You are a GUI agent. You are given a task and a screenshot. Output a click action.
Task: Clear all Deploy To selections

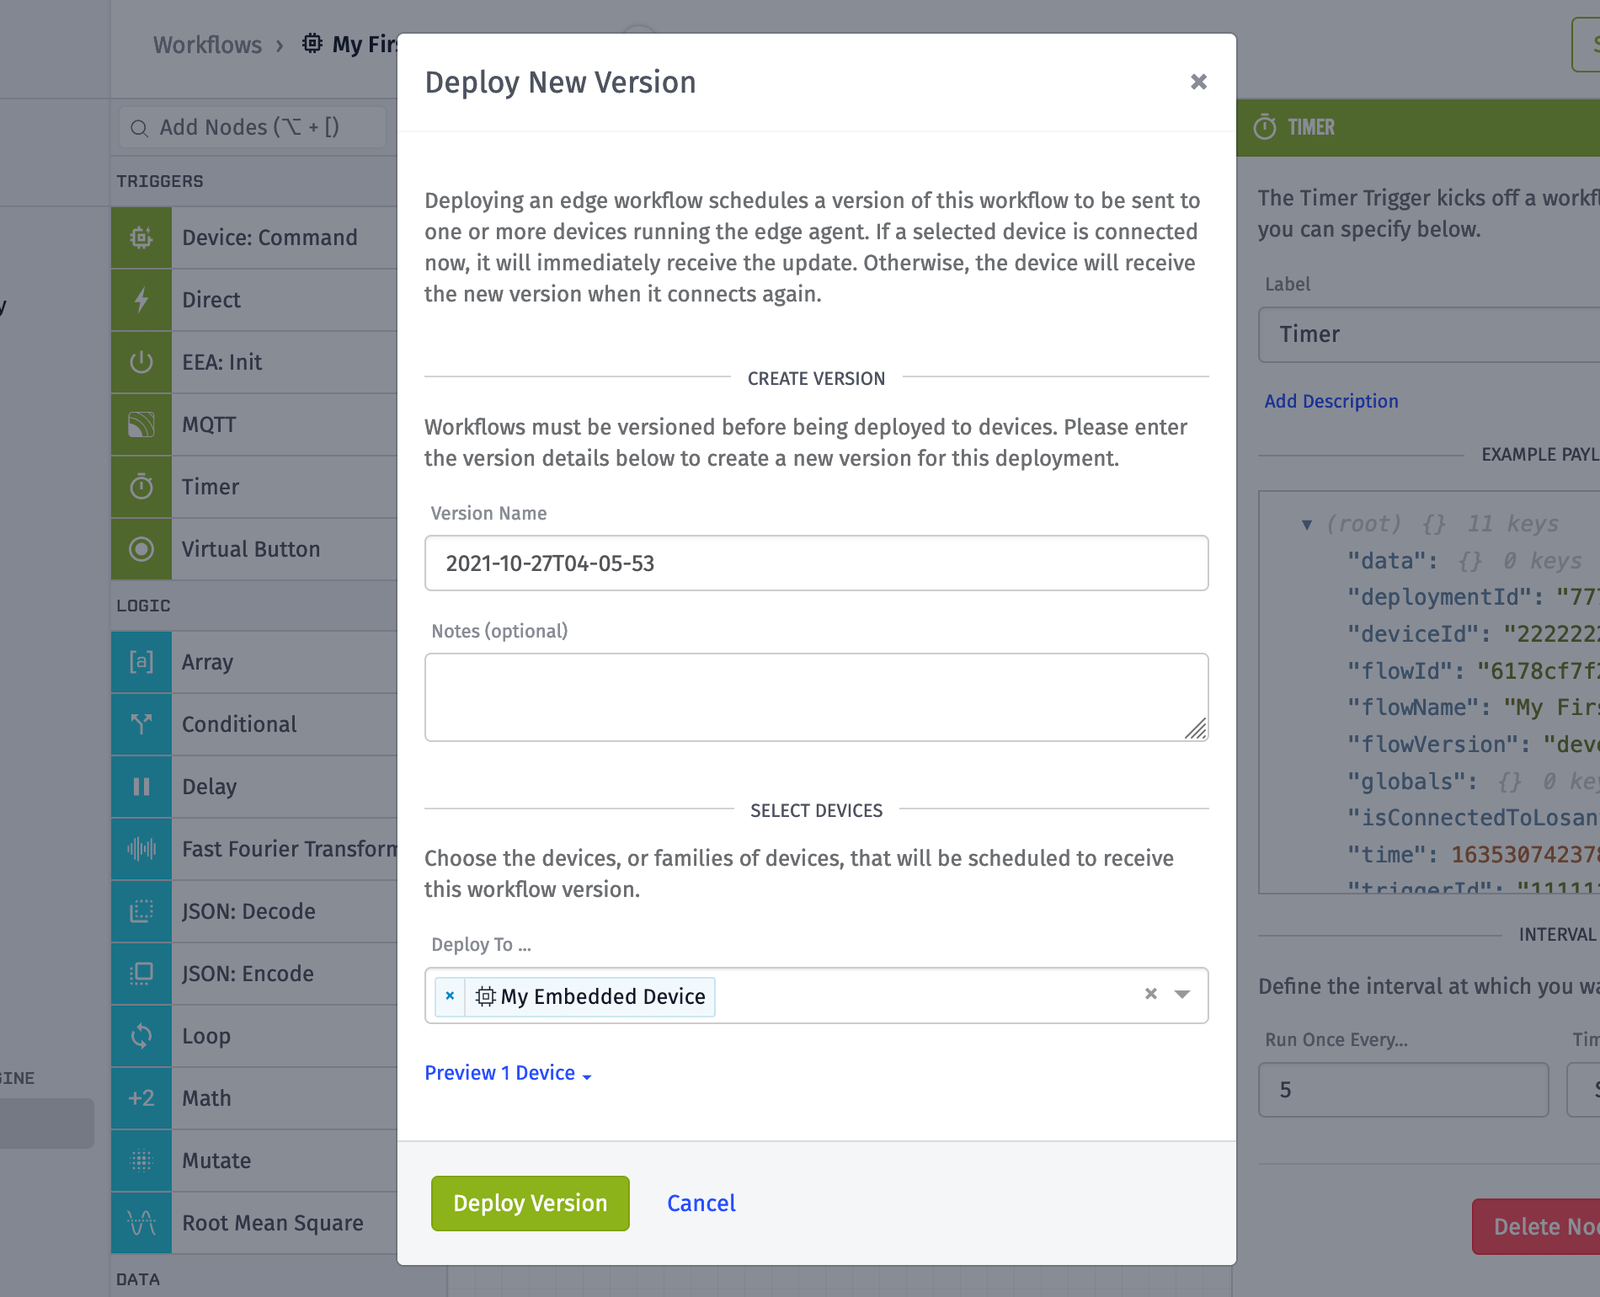(1151, 994)
